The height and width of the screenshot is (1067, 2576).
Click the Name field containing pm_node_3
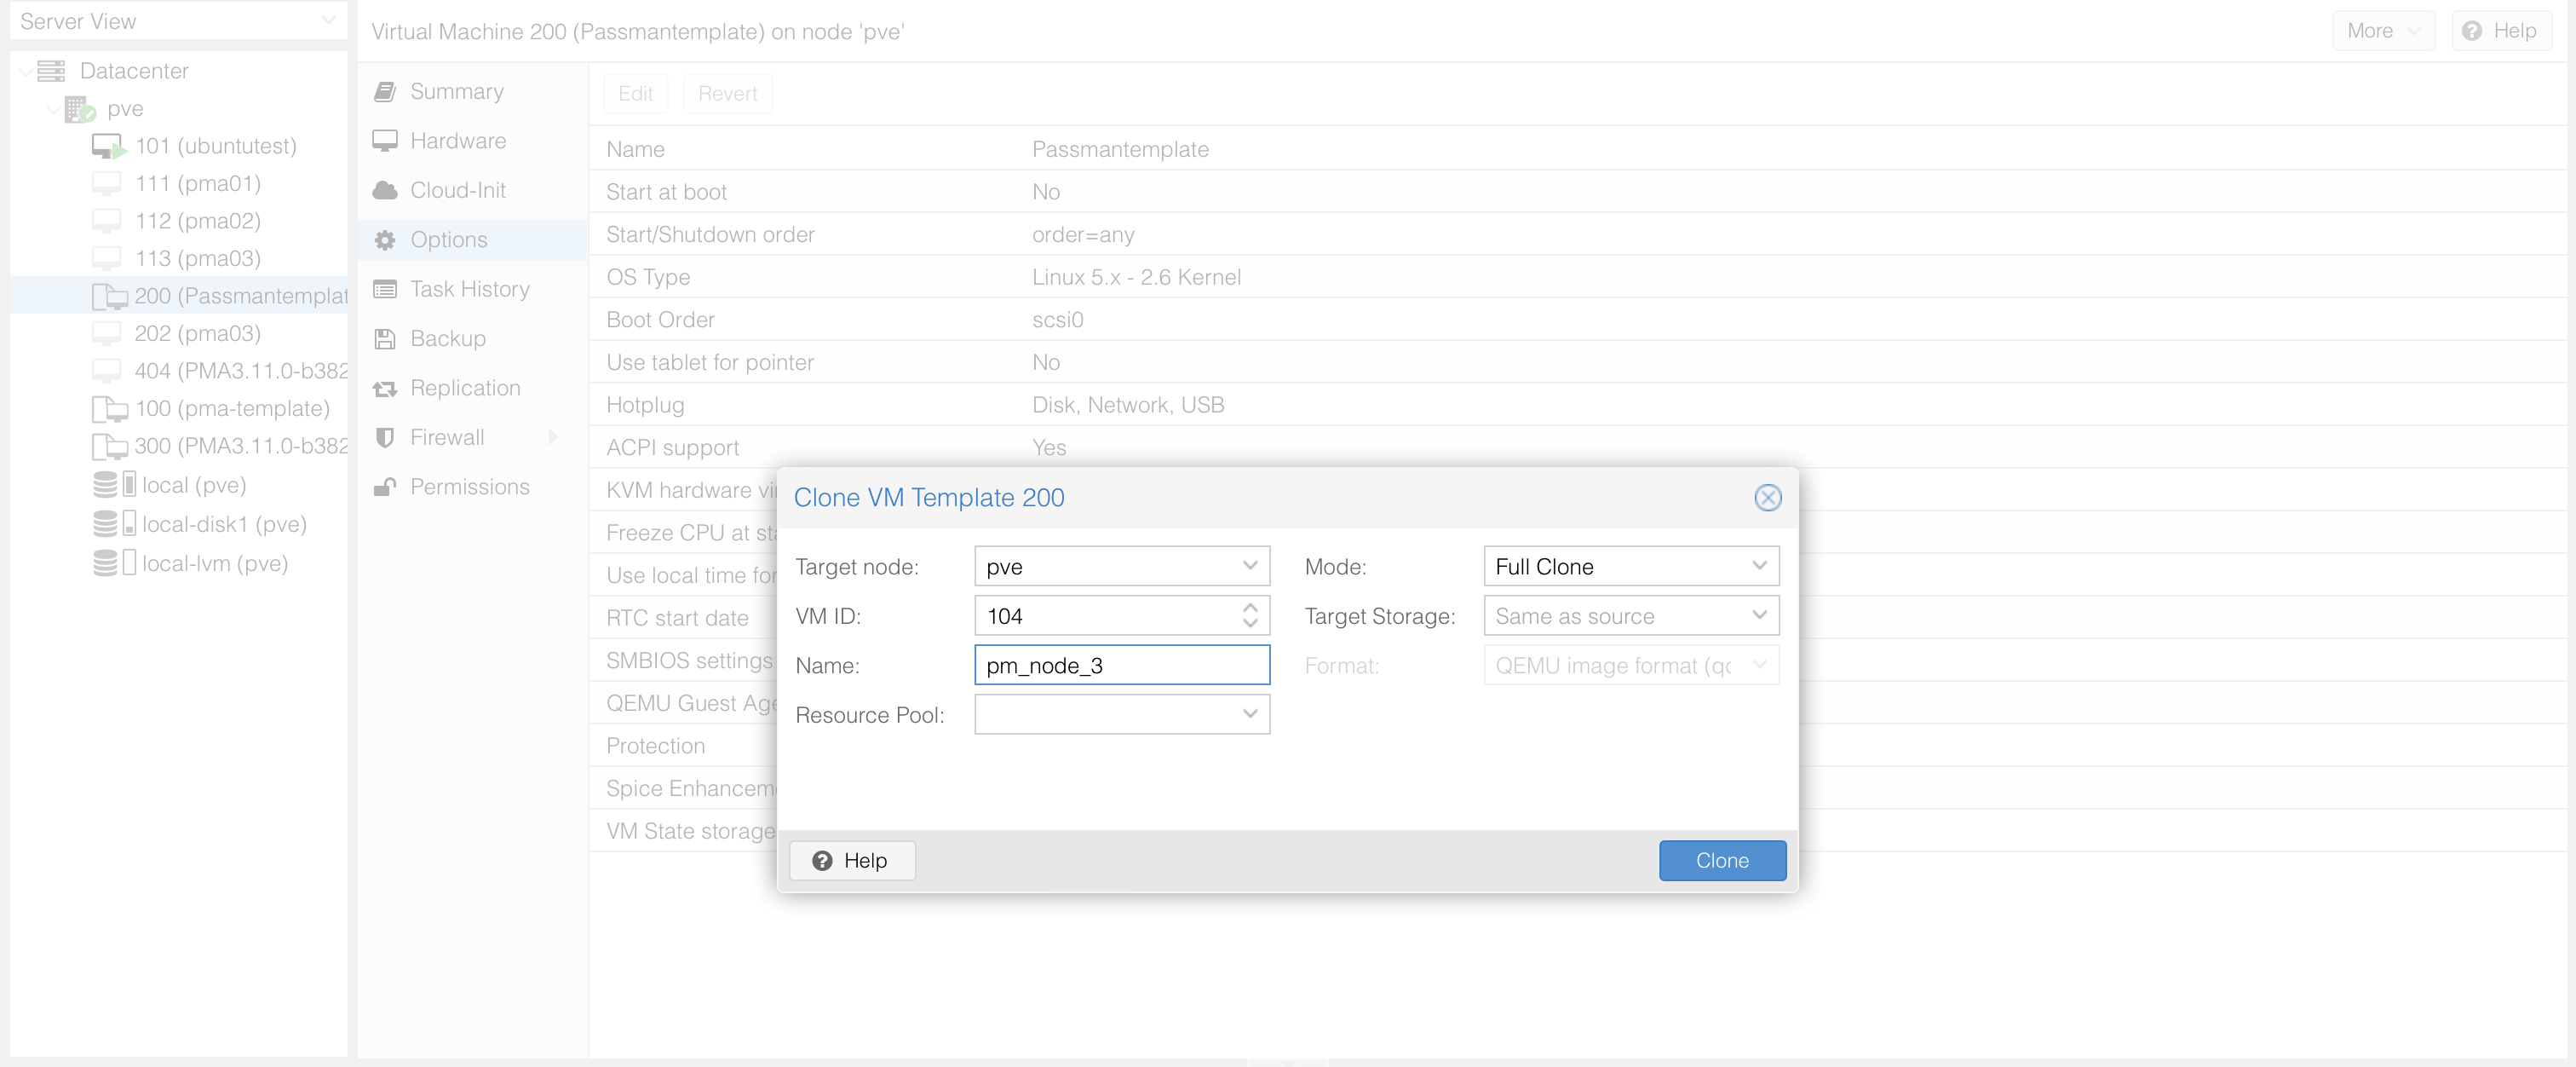pos(1121,665)
